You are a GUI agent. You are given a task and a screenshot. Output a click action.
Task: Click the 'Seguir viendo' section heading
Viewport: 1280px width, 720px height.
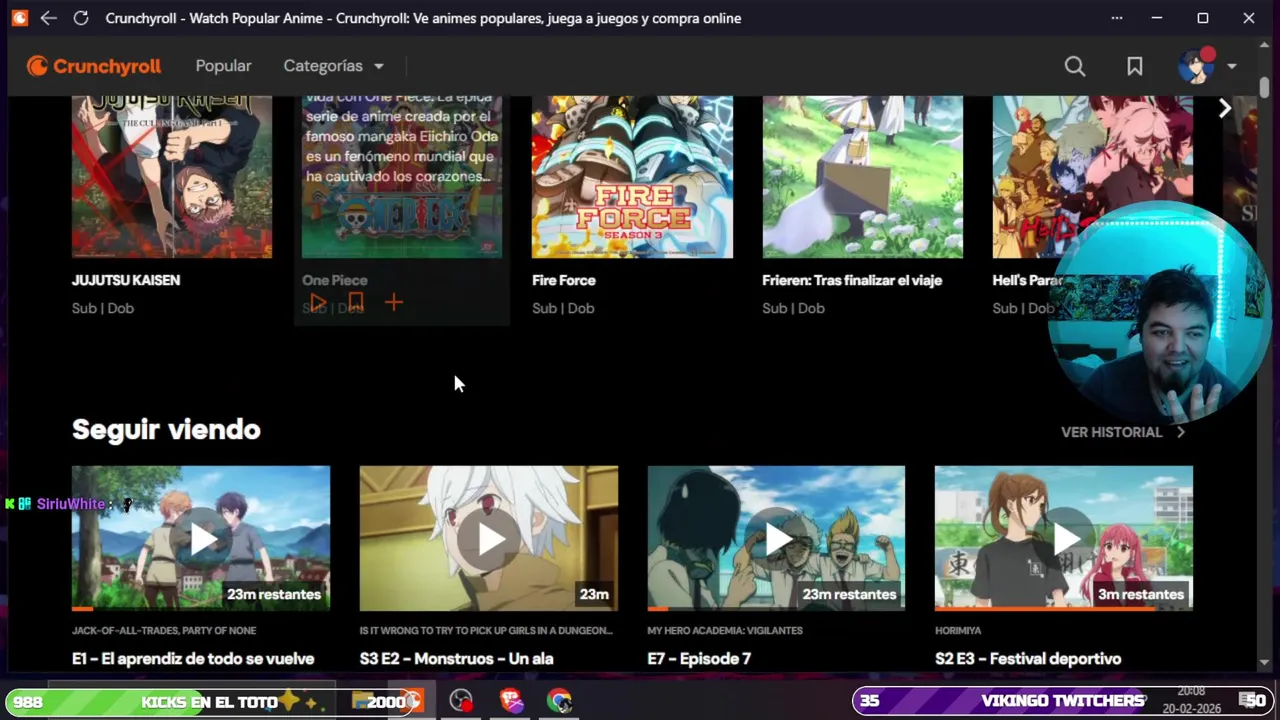coord(166,430)
